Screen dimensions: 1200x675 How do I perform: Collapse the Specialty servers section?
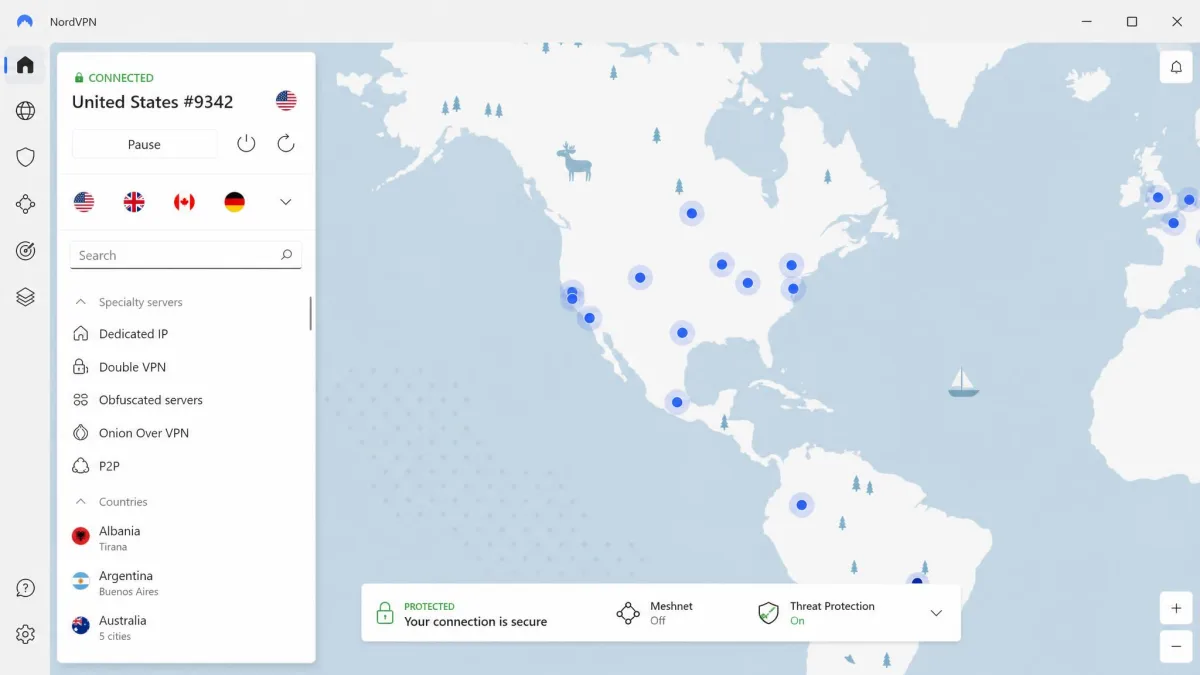[x=81, y=302]
